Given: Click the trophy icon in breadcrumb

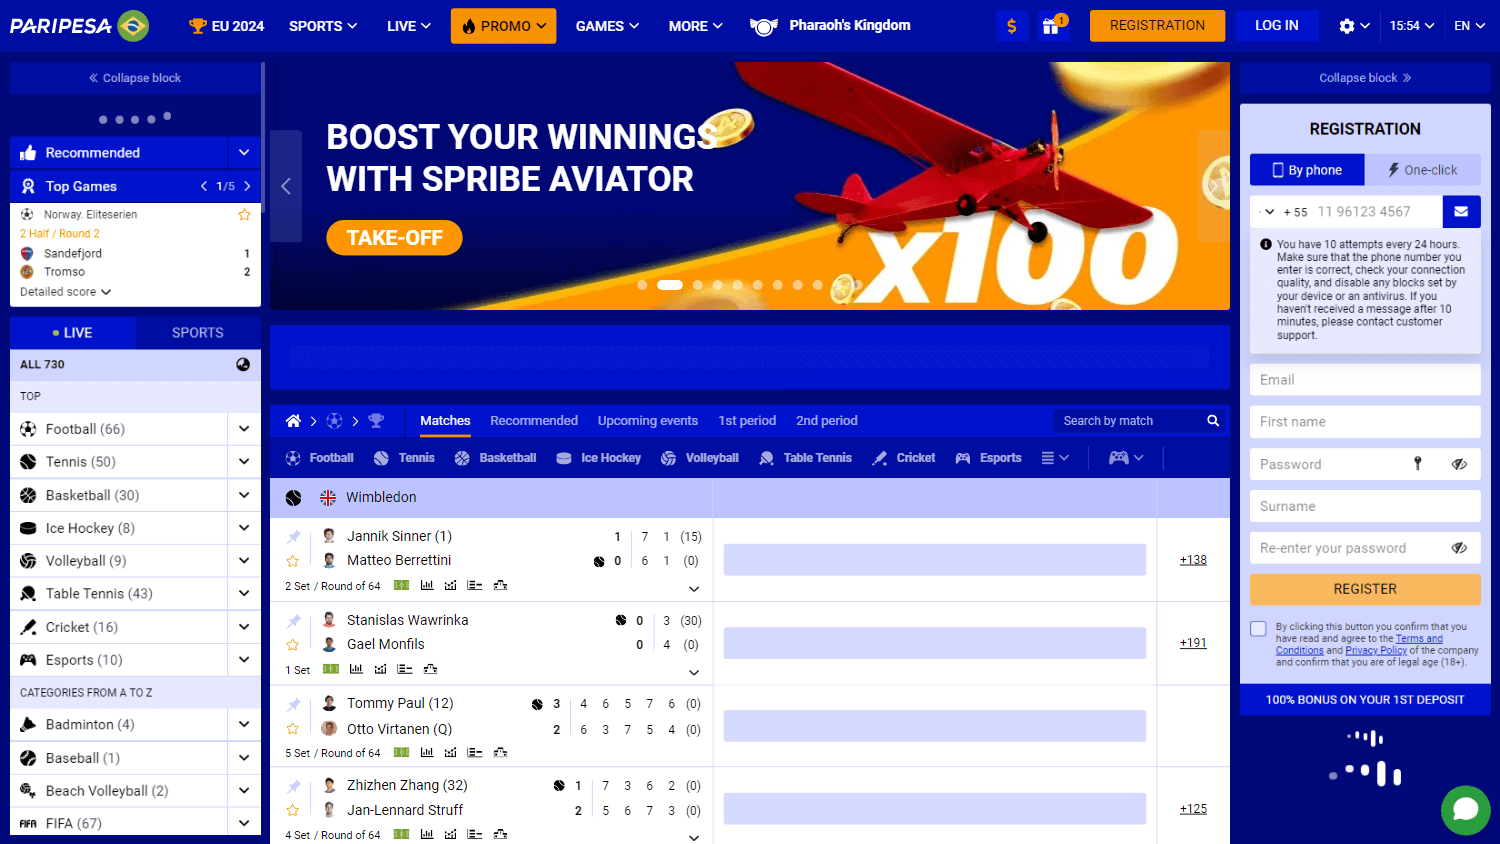Looking at the screenshot, I should coord(376,421).
